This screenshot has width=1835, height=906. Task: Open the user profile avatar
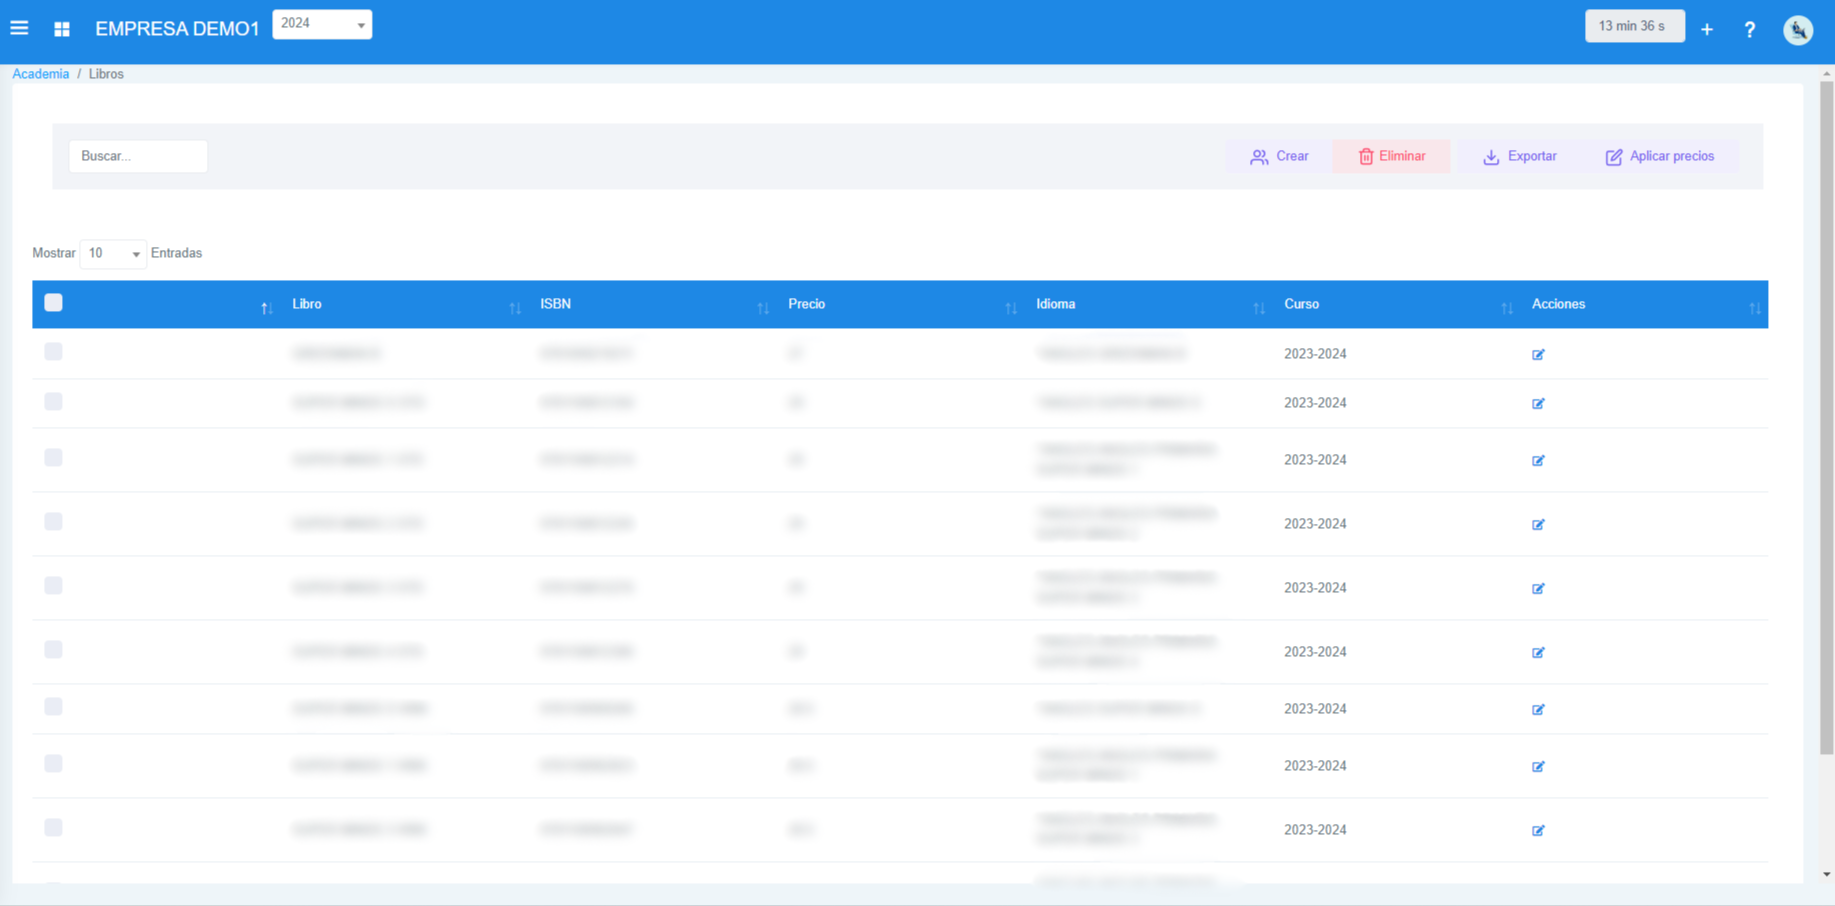[x=1797, y=30]
